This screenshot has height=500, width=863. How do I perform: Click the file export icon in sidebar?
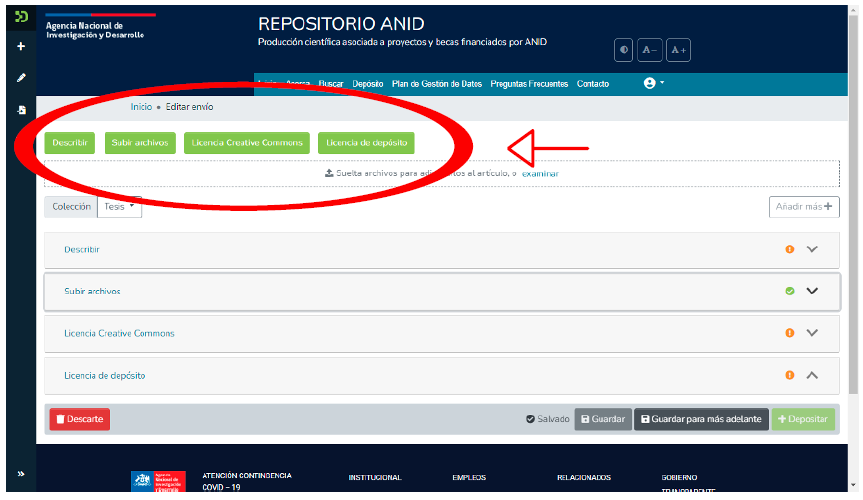click(21, 110)
